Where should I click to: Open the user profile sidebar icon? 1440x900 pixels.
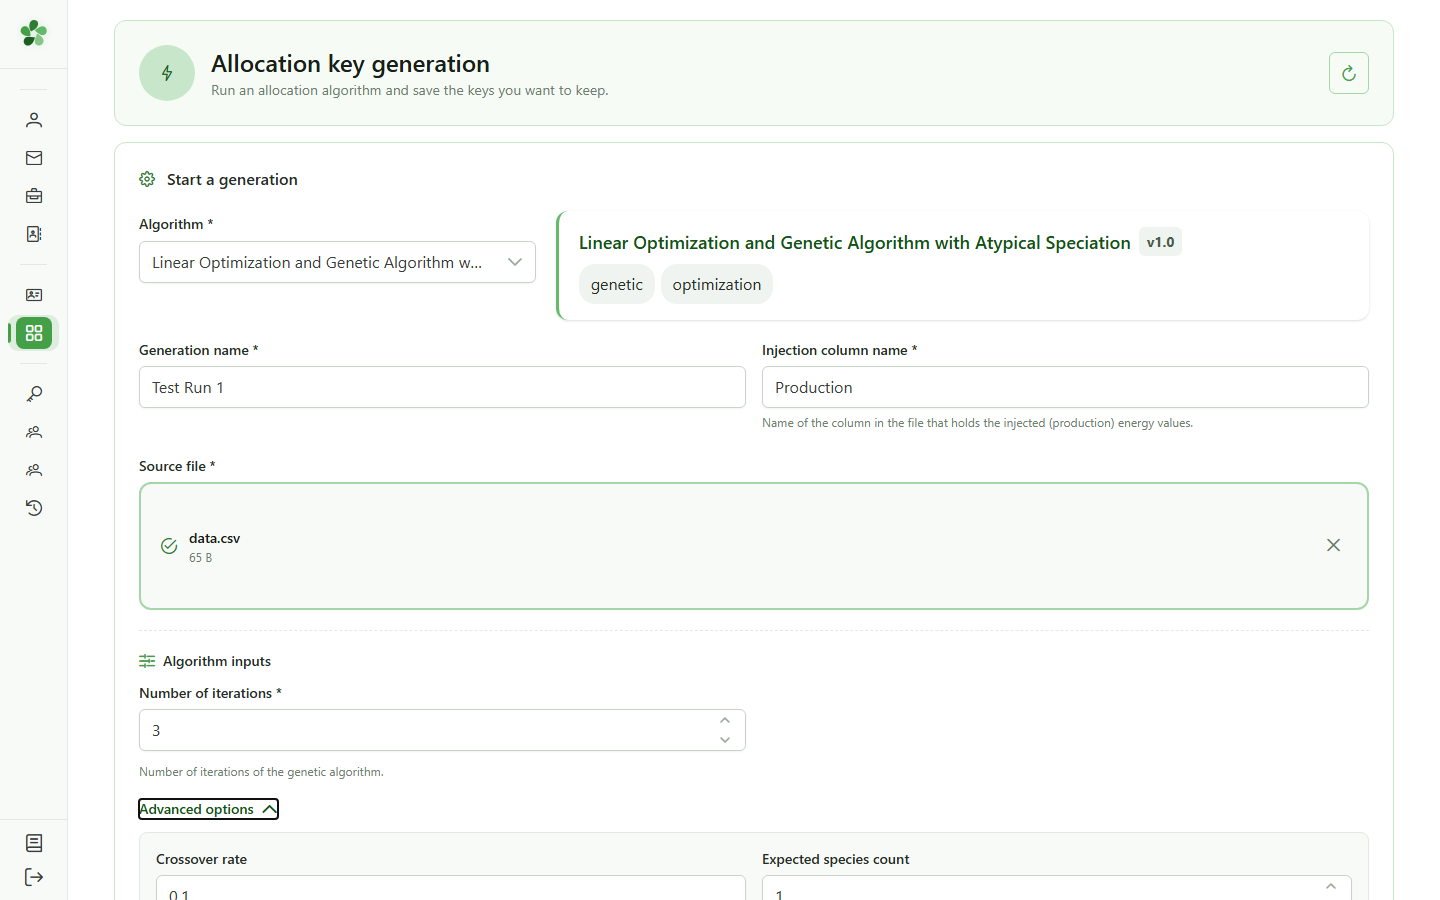34,120
